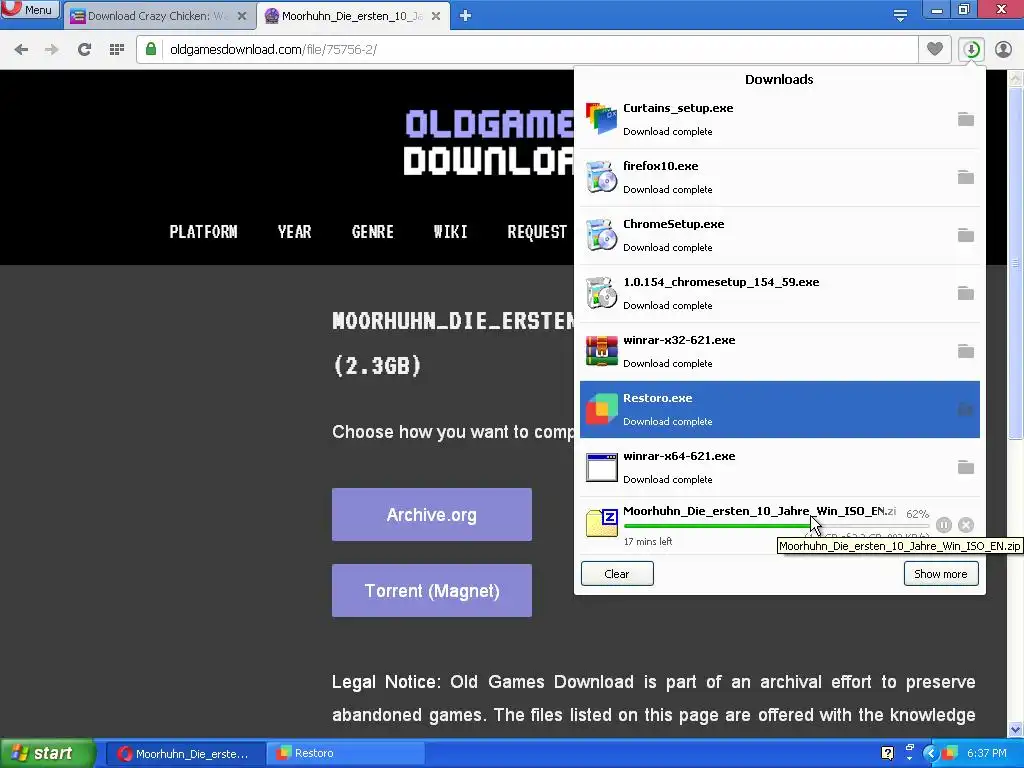Screen dimensions: 1024x768
Task: Cancel the Moorhuhn zip download
Action: pos(966,525)
